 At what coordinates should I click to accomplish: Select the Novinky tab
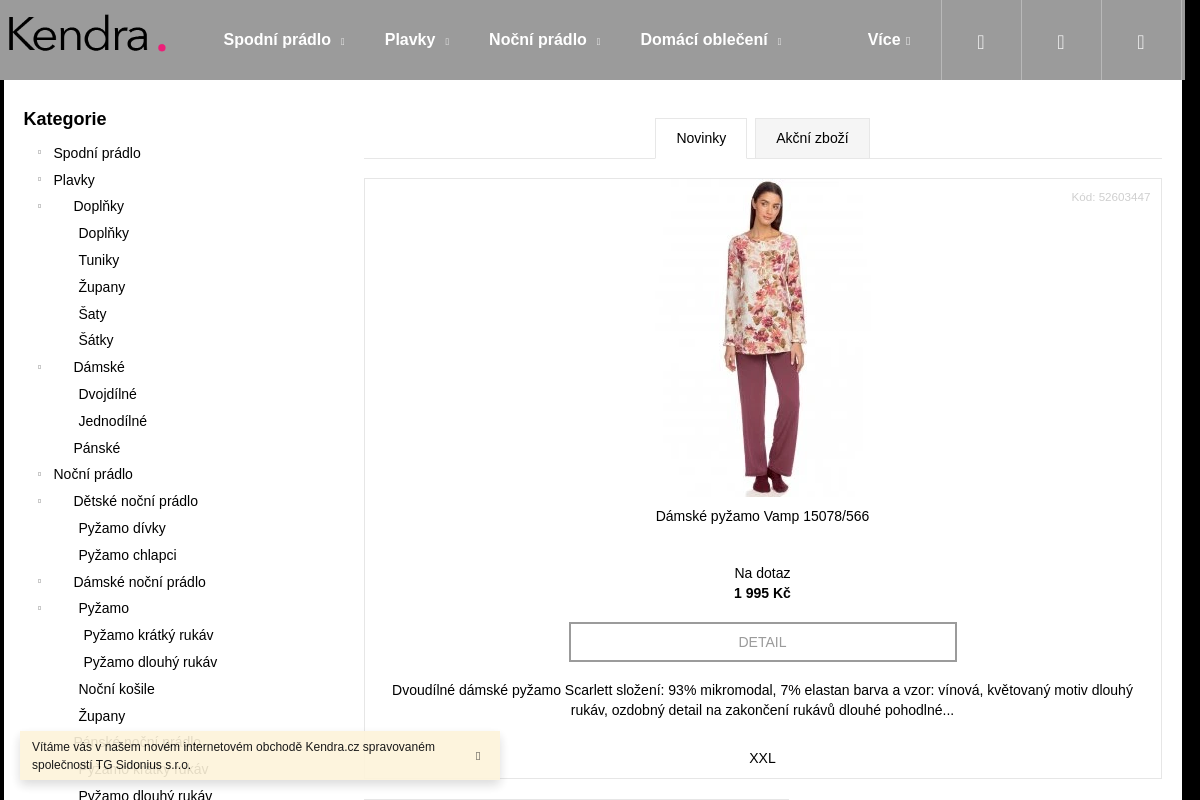click(x=701, y=138)
